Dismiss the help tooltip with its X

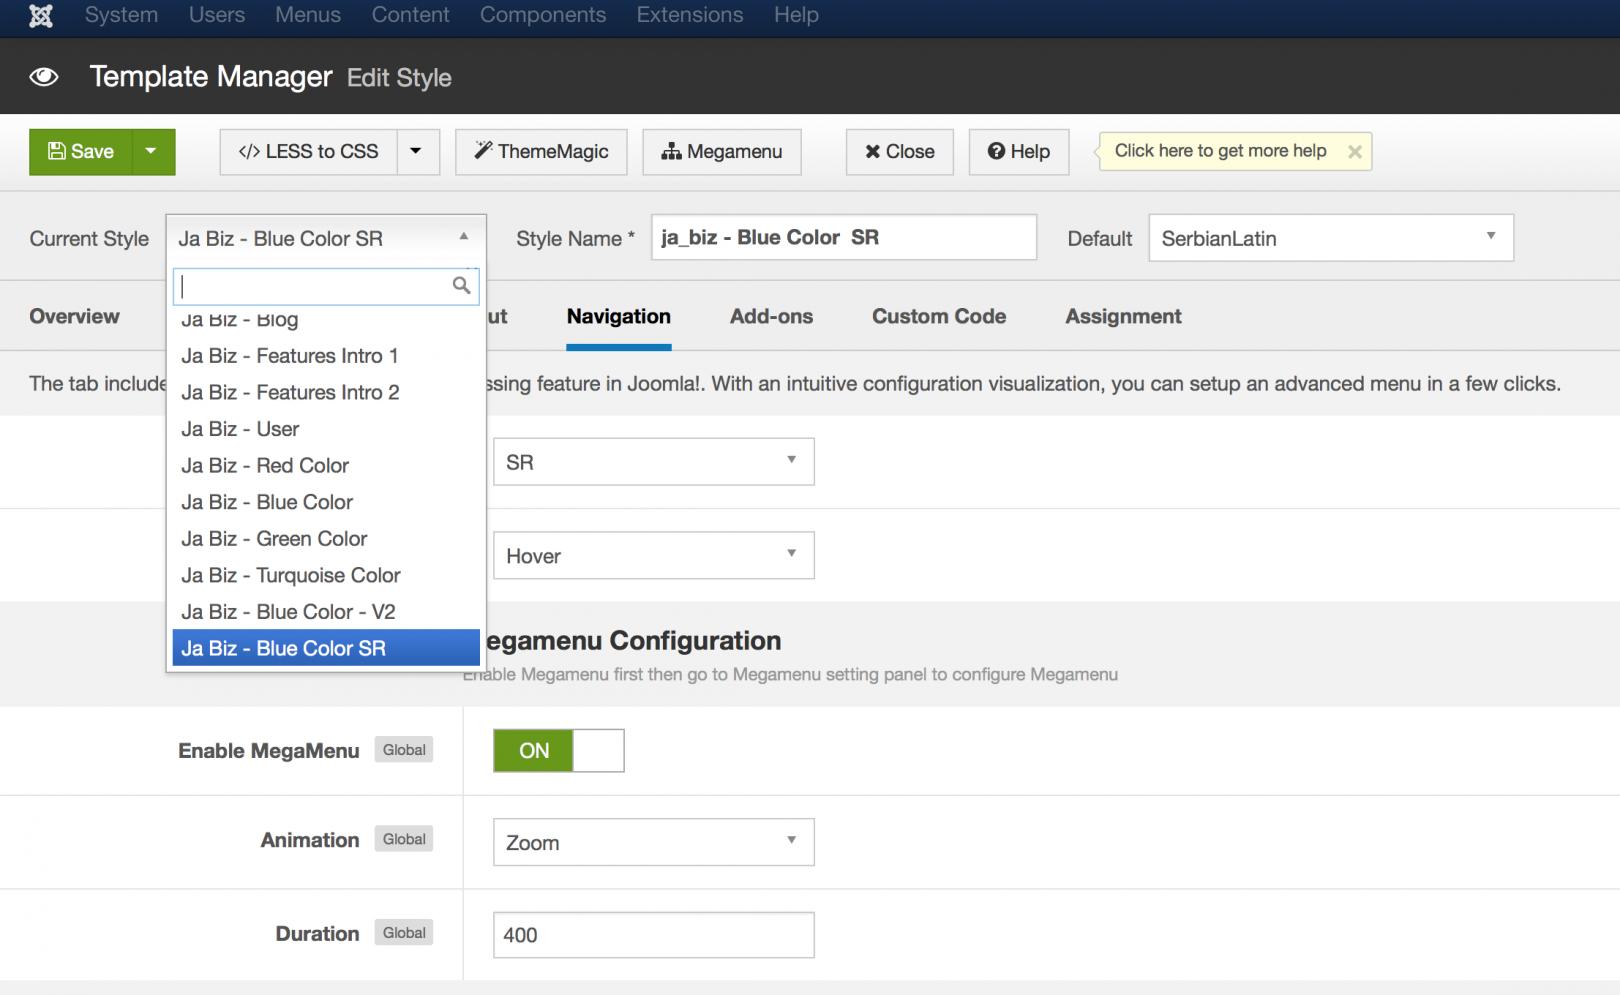pyautogui.click(x=1355, y=152)
